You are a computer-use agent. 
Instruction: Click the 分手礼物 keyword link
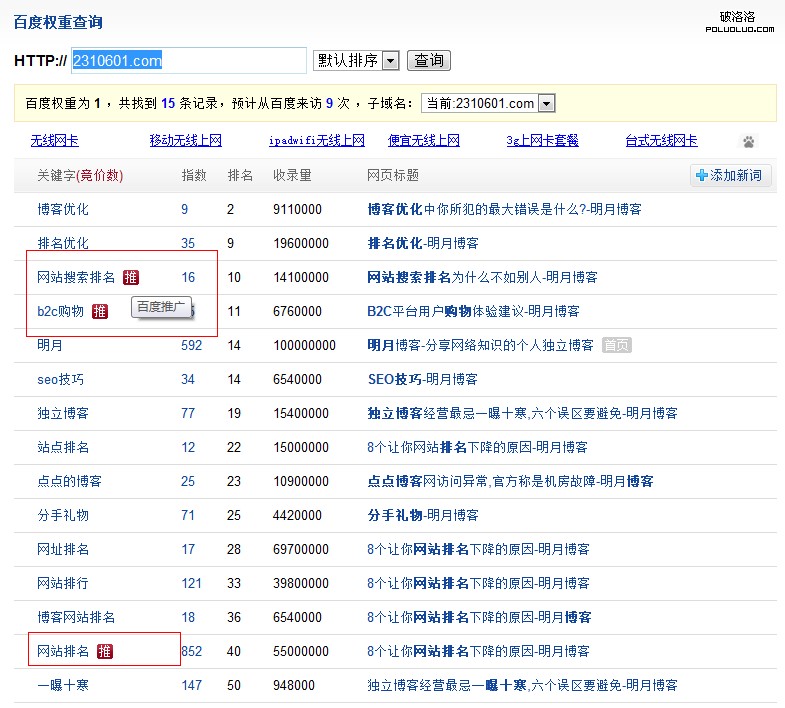click(x=63, y=515)
